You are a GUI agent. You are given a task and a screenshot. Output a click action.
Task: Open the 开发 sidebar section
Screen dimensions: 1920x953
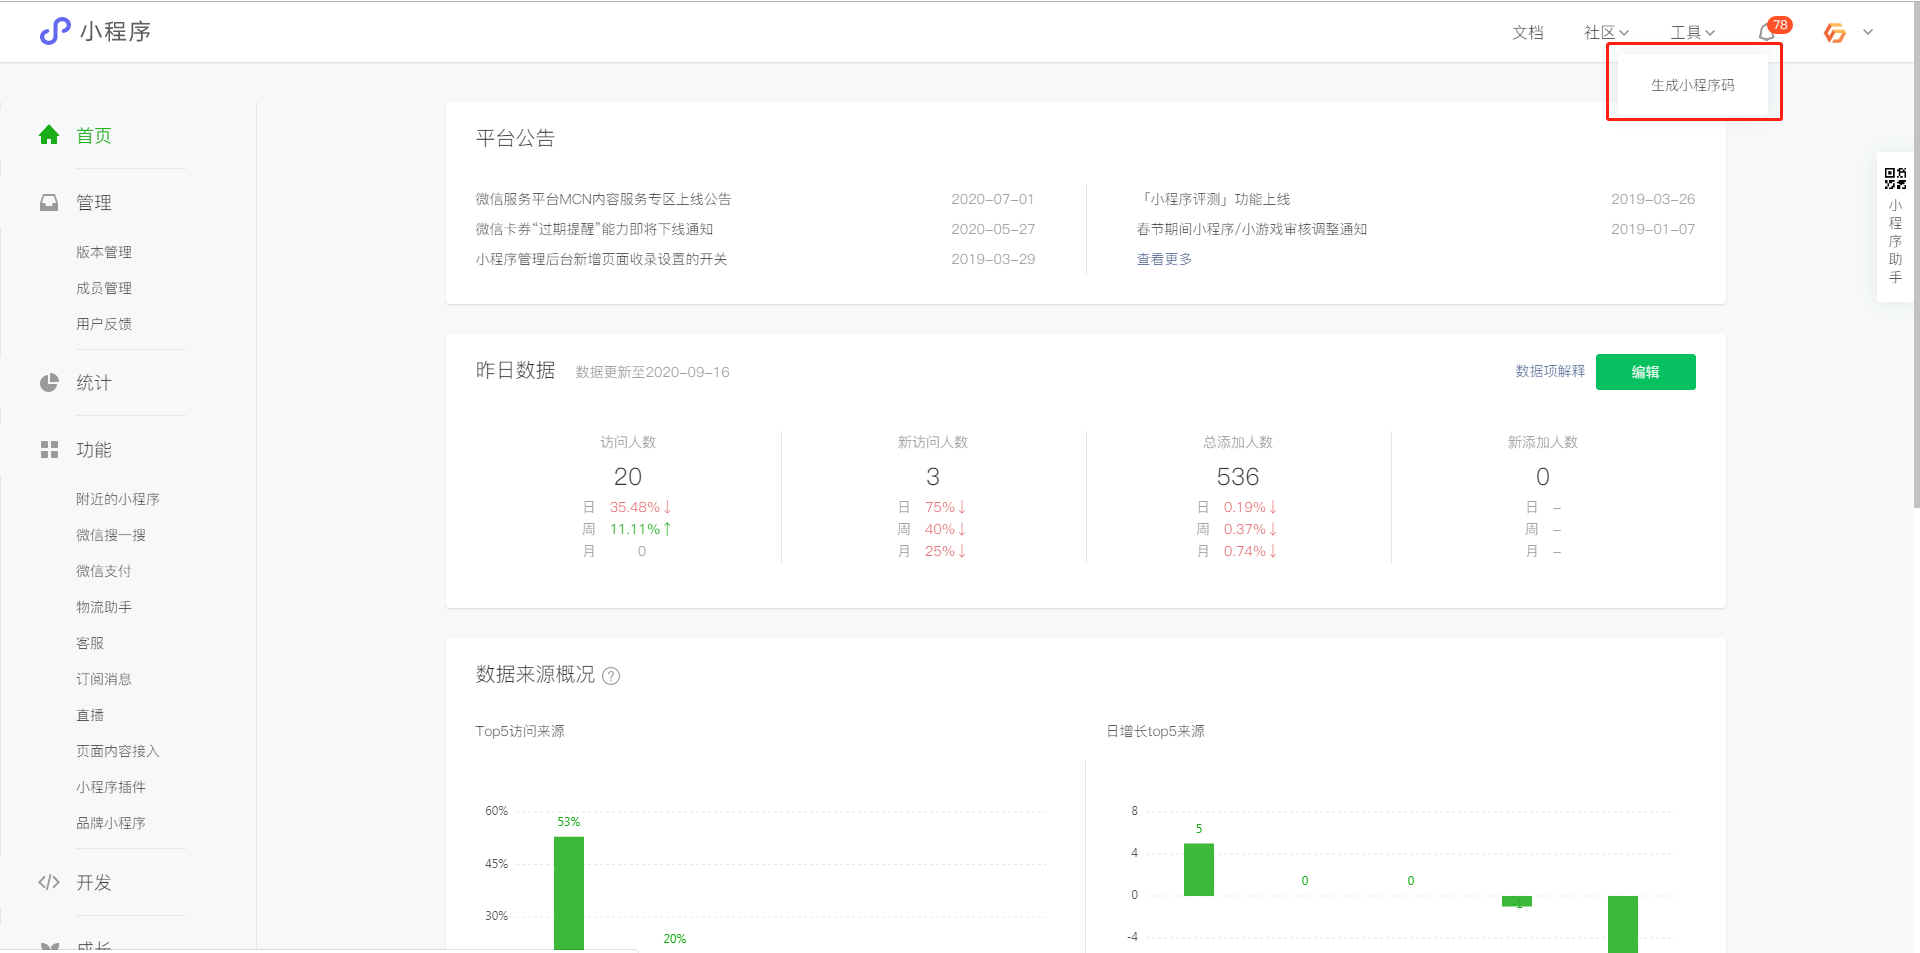[94, 882]
